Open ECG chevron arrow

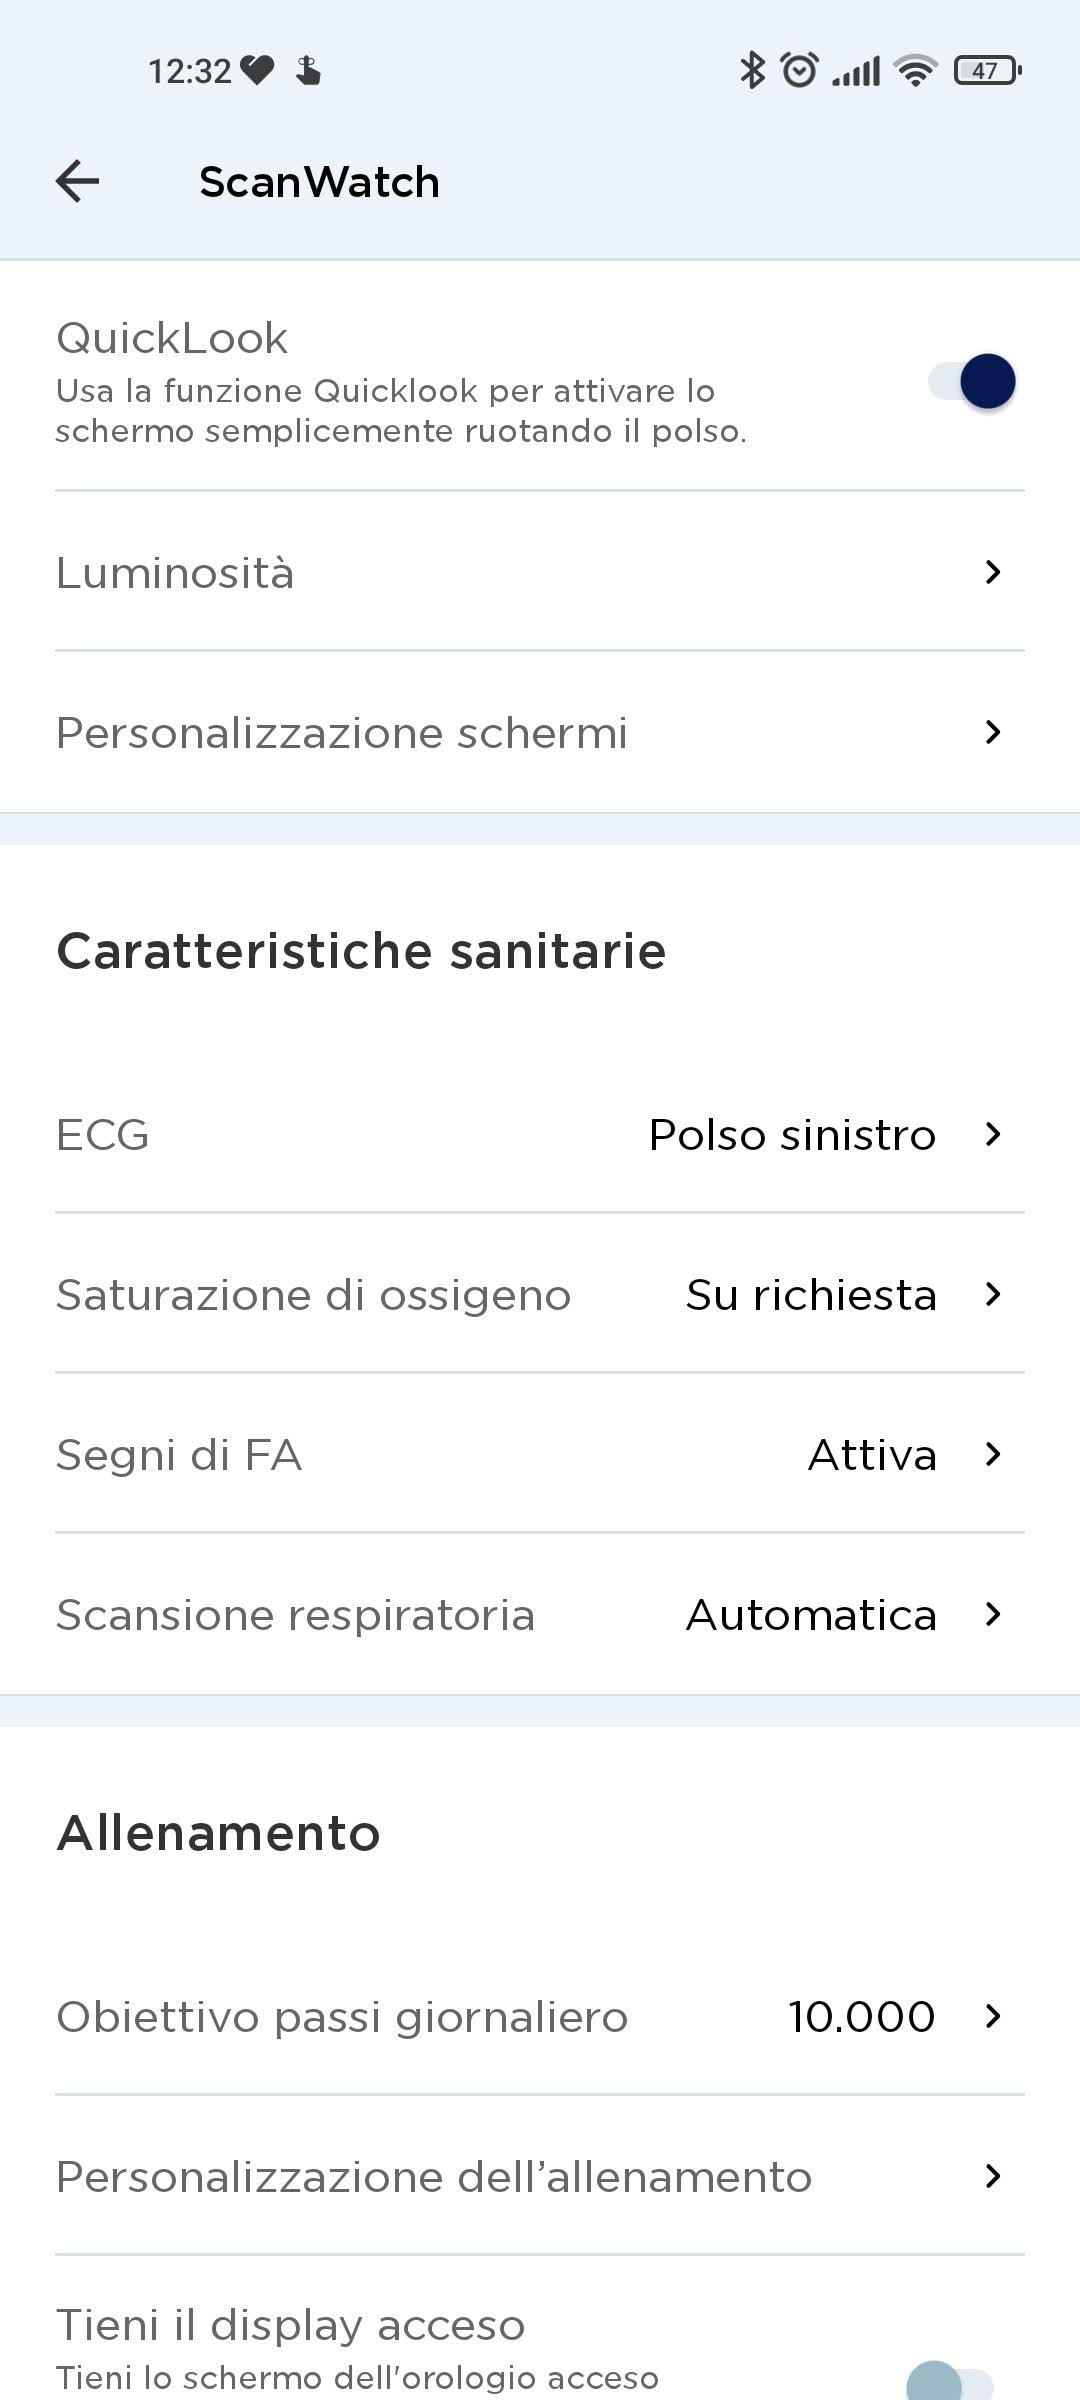pyautogui.click(x=992, y=1134)
